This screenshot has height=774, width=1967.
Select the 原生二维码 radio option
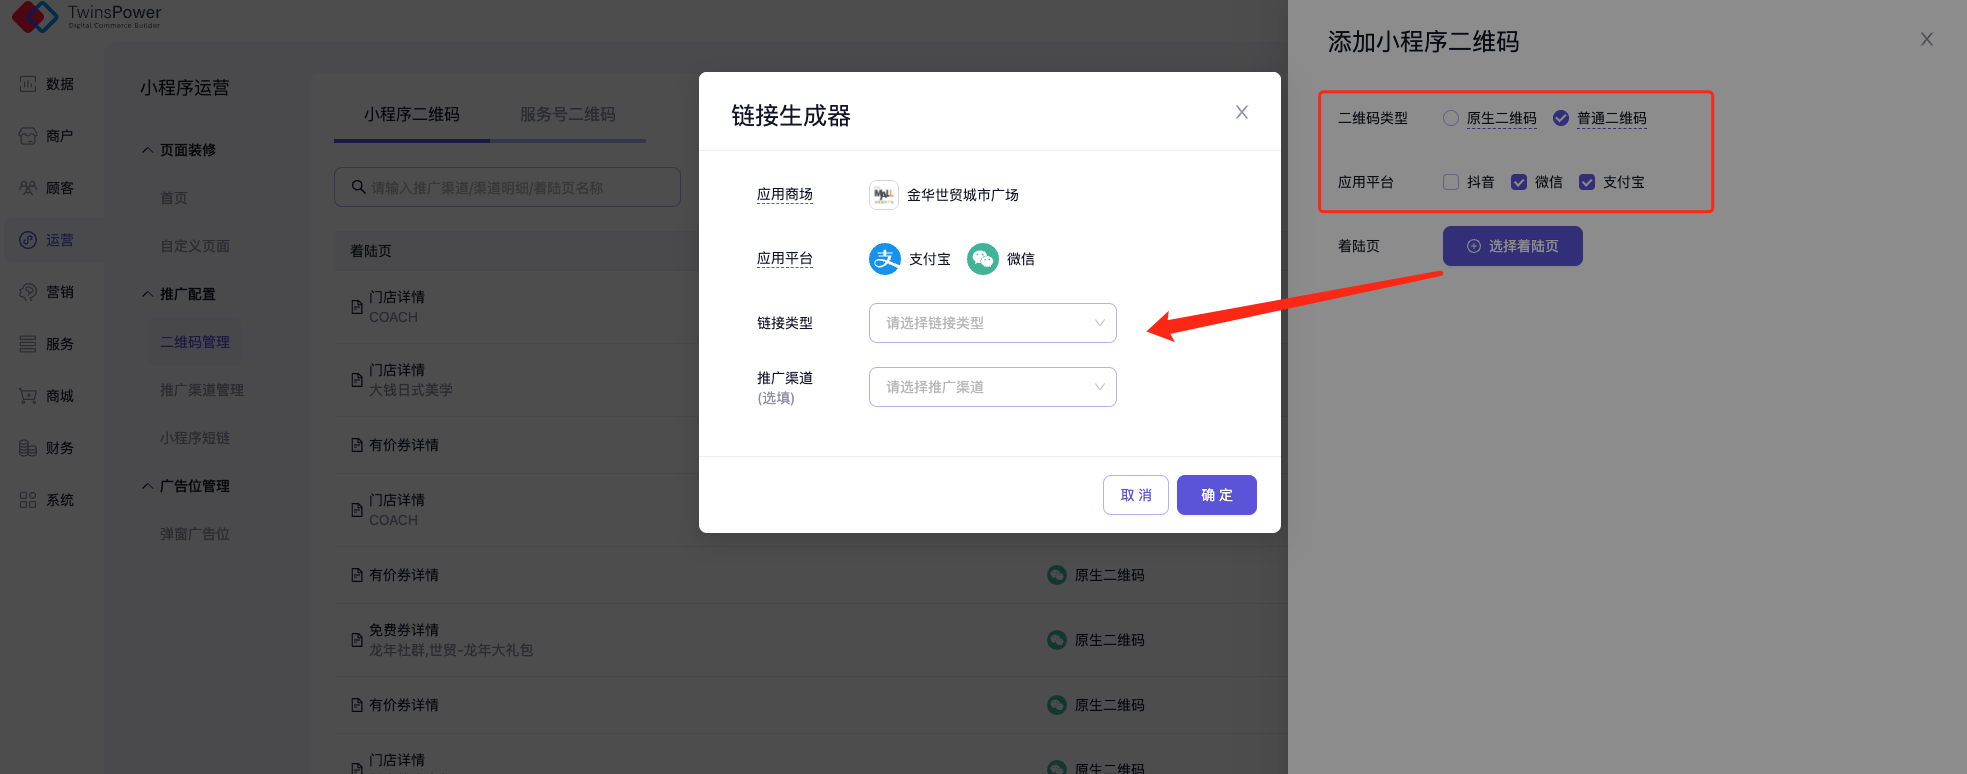[1450, 118]
